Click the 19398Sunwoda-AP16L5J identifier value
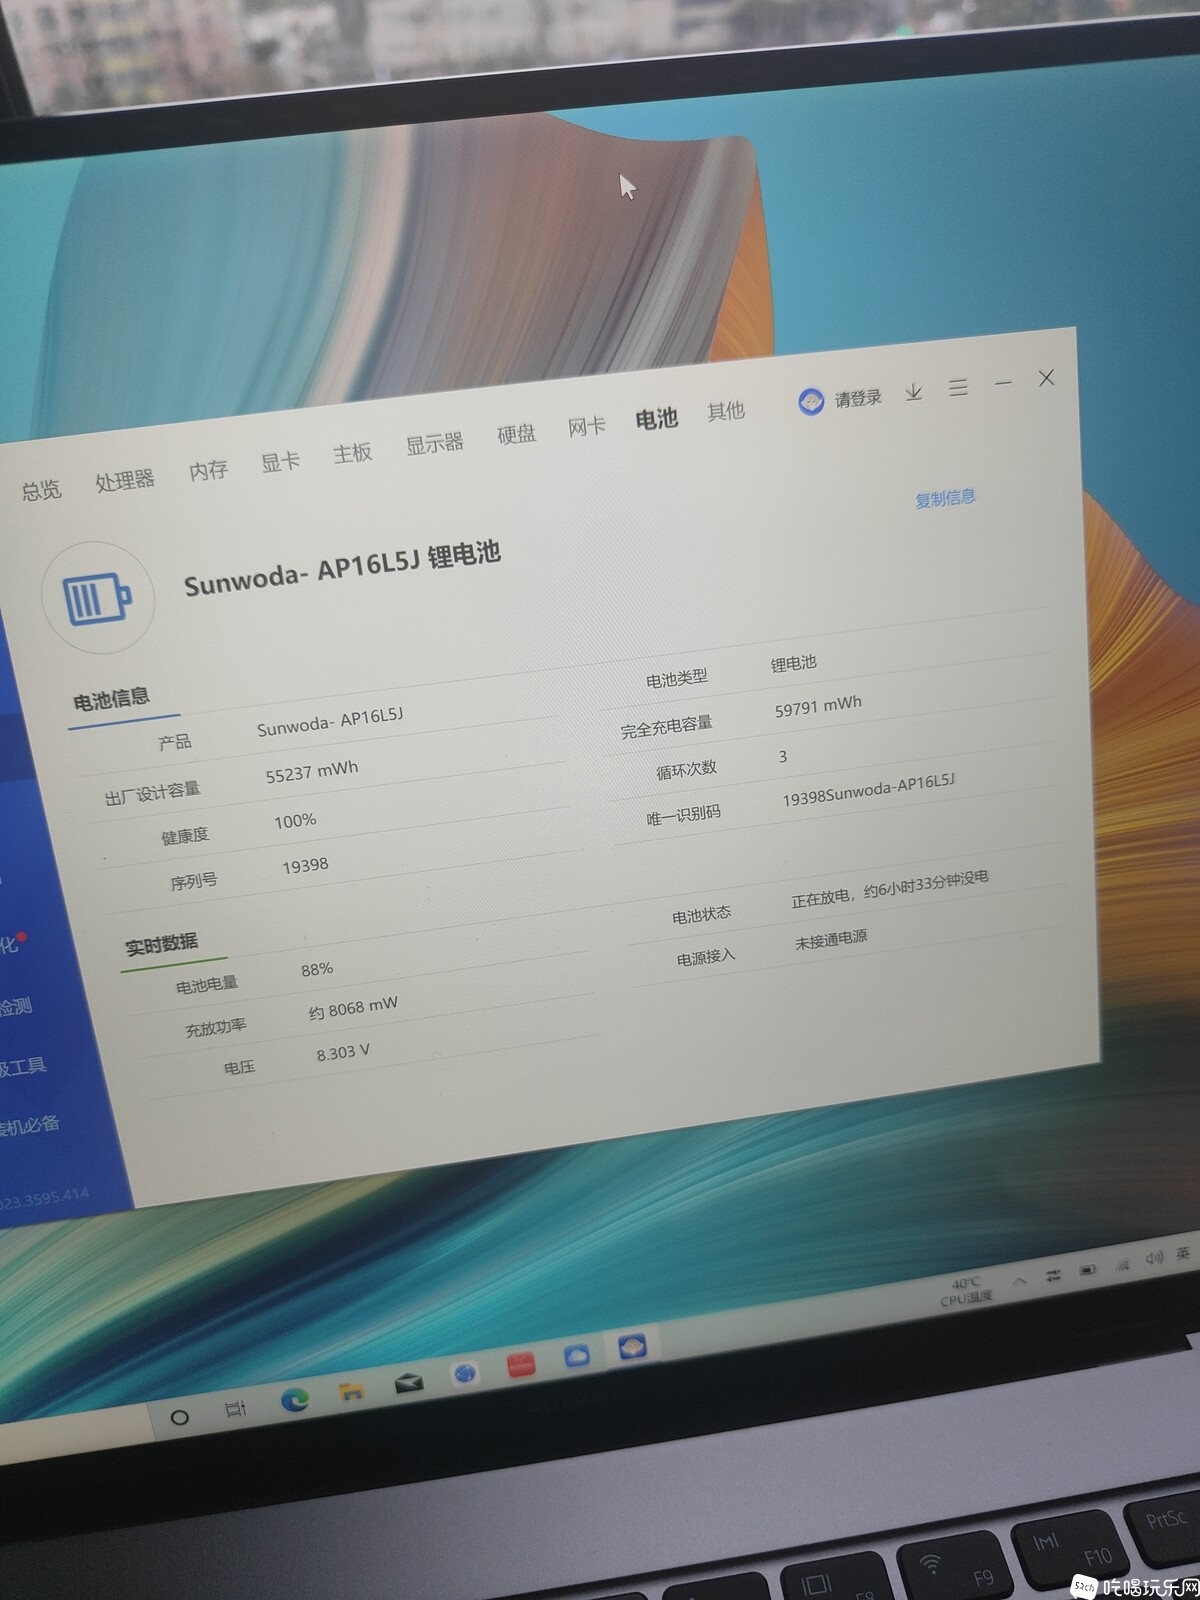The width and height of the screenshot is (1200, 1600). (868, 789)
